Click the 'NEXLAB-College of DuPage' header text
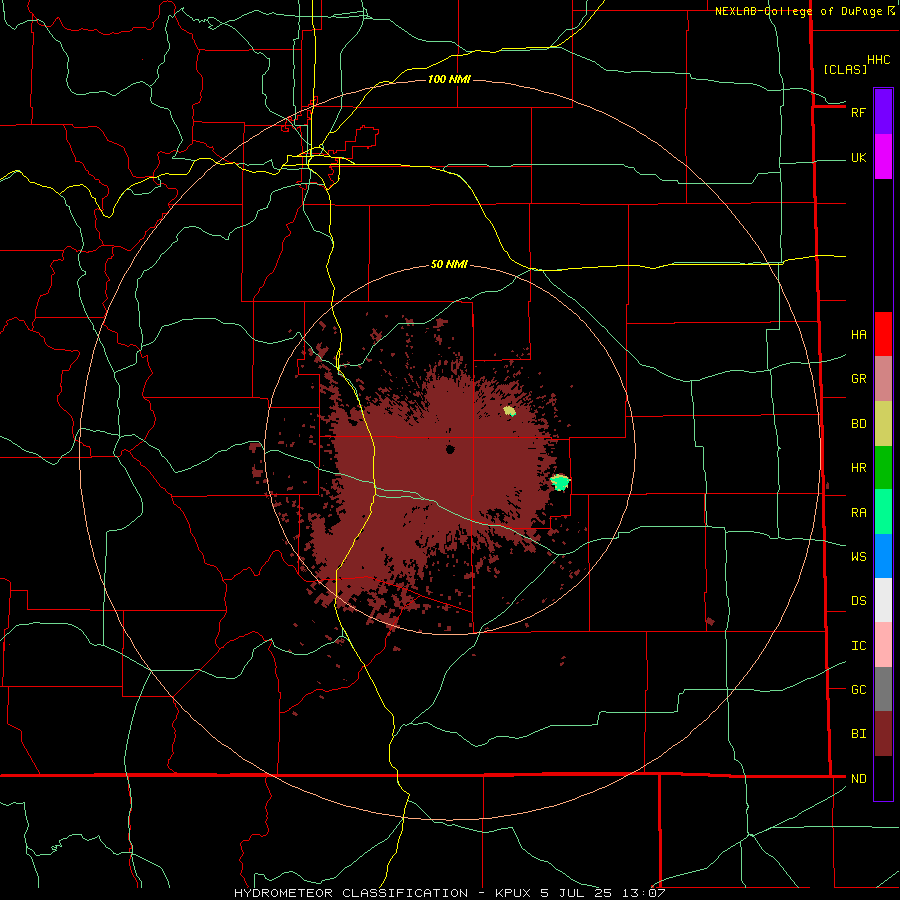The height and width of the screenshot is (900, 900). [x=799, y=11]
